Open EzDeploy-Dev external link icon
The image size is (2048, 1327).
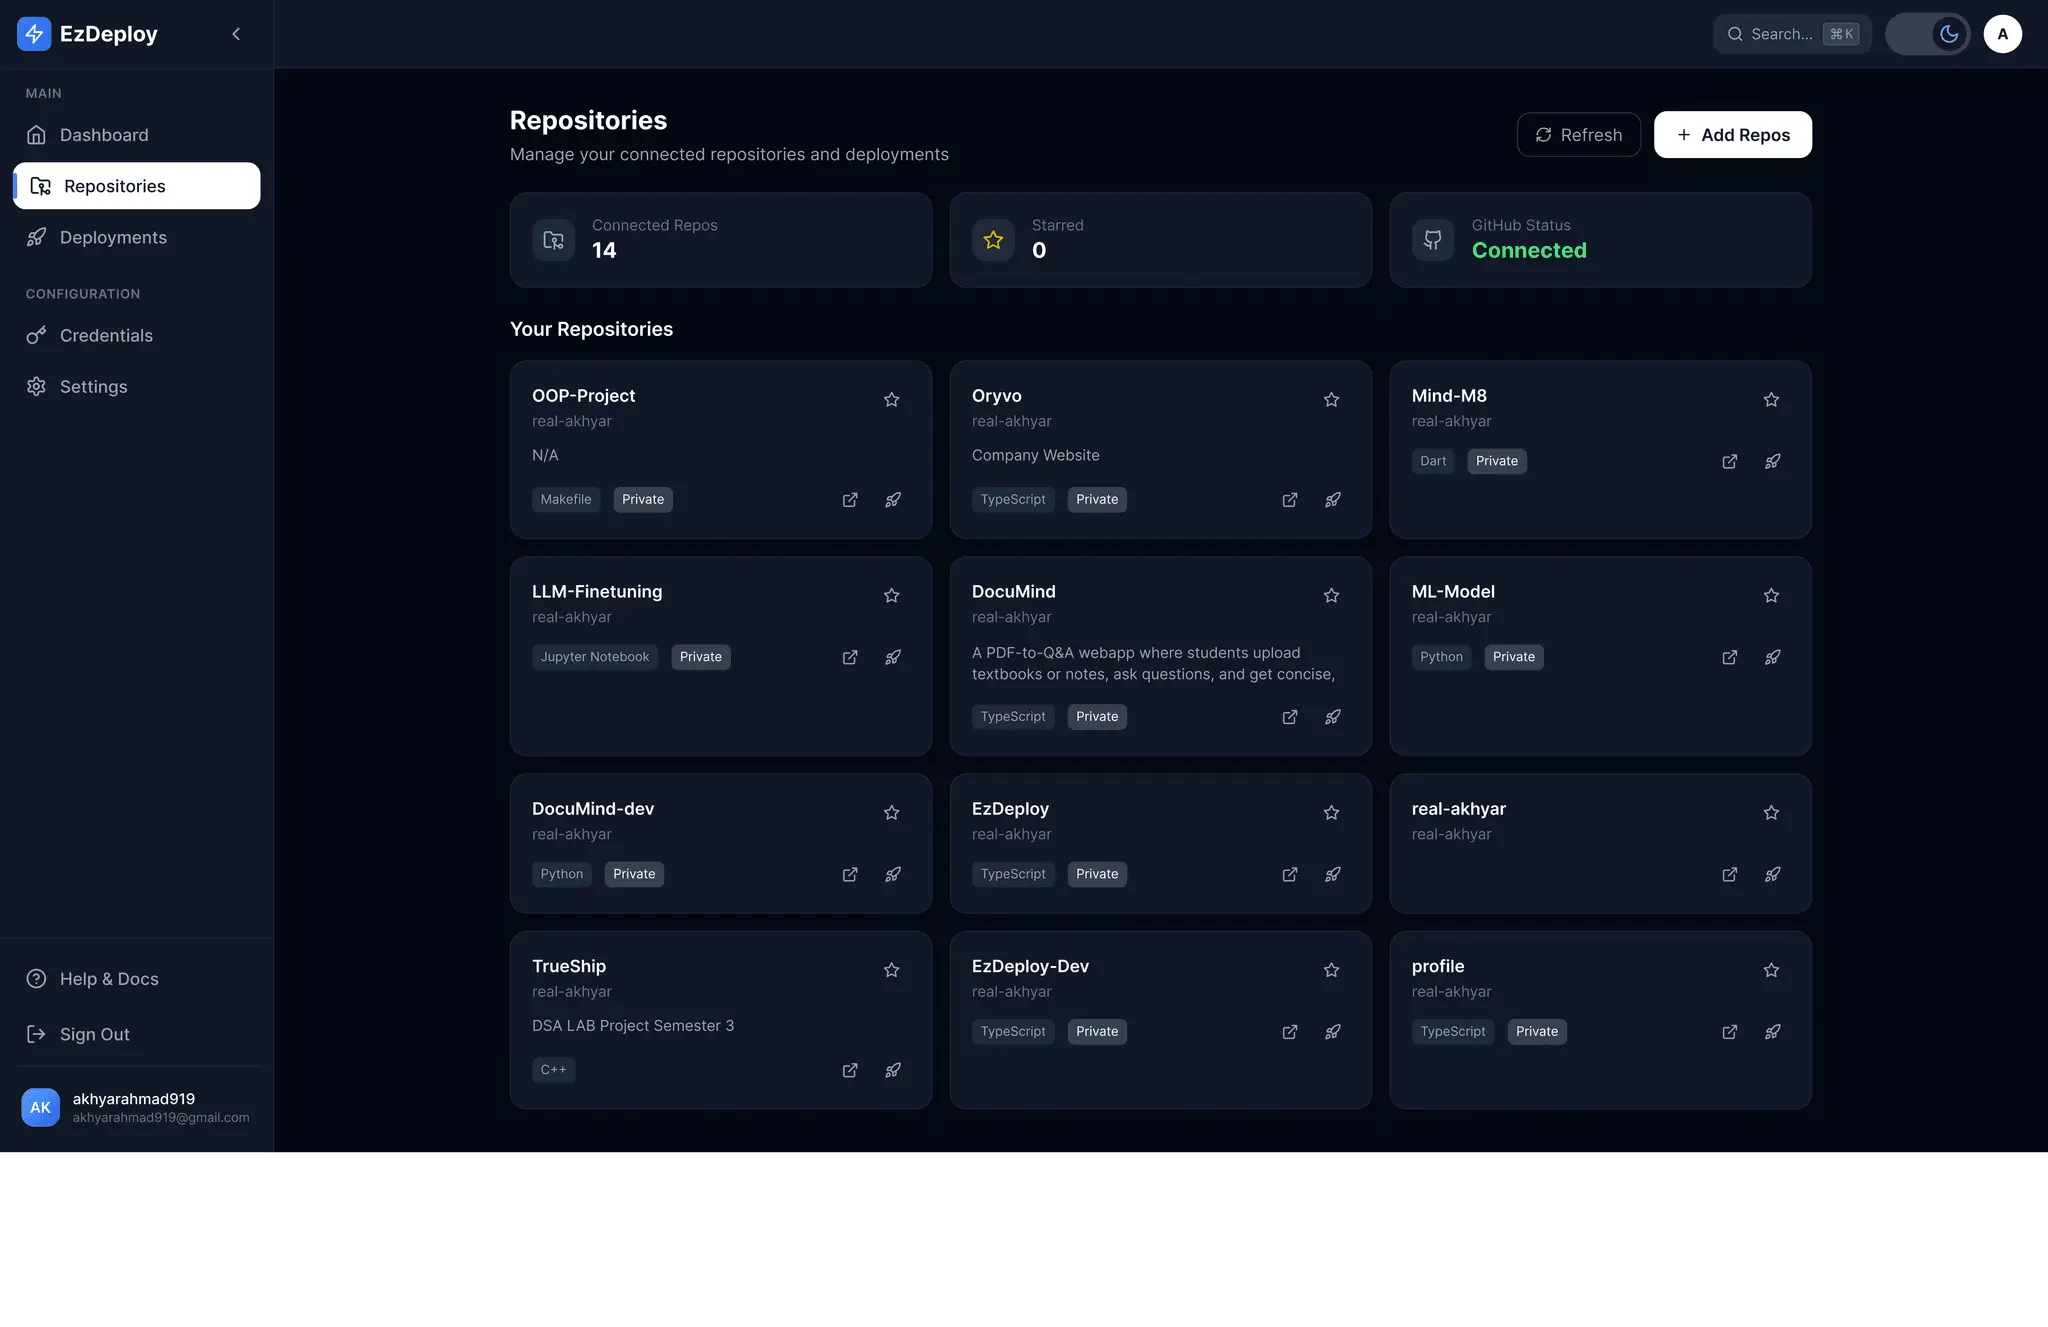coord(1290,1032)
